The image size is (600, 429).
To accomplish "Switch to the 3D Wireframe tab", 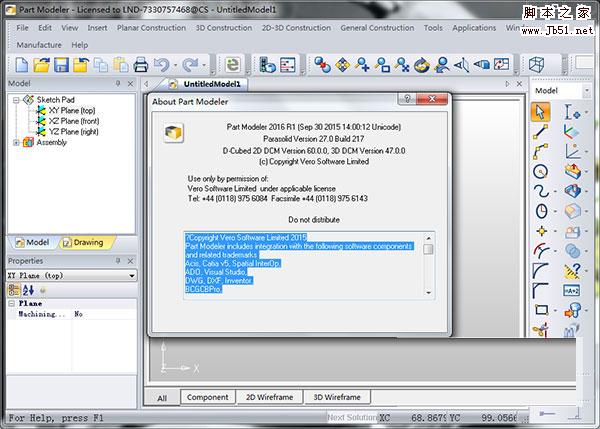I will (x=337, y=397).
